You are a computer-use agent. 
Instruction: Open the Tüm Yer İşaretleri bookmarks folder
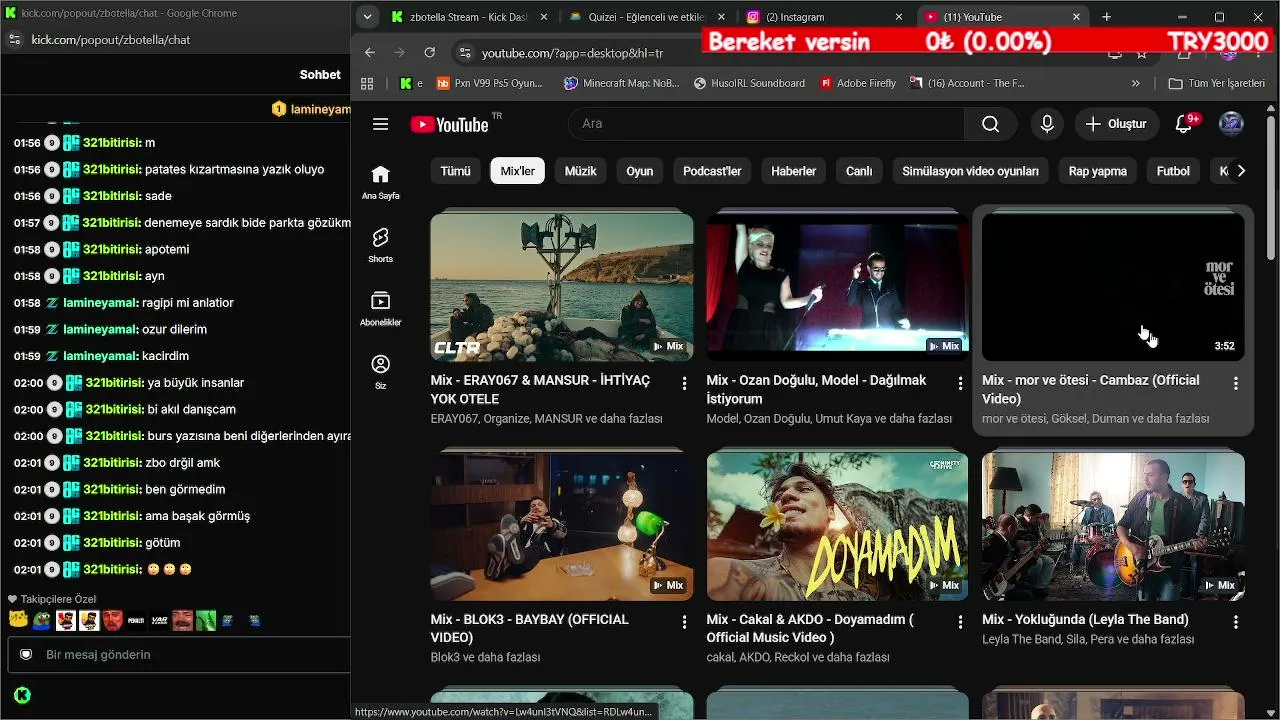pyautogui.click(x=1217, y=83)
